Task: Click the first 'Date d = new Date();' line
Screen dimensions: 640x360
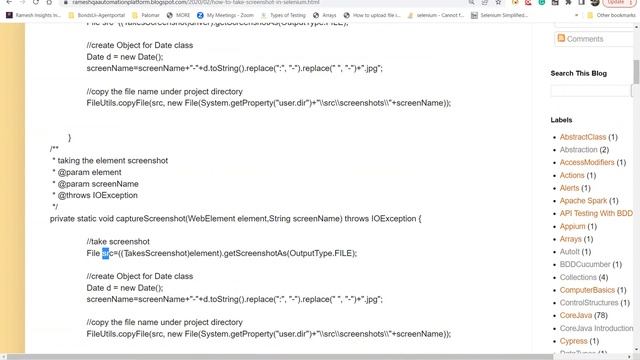Action: click(x=125, y=57)
